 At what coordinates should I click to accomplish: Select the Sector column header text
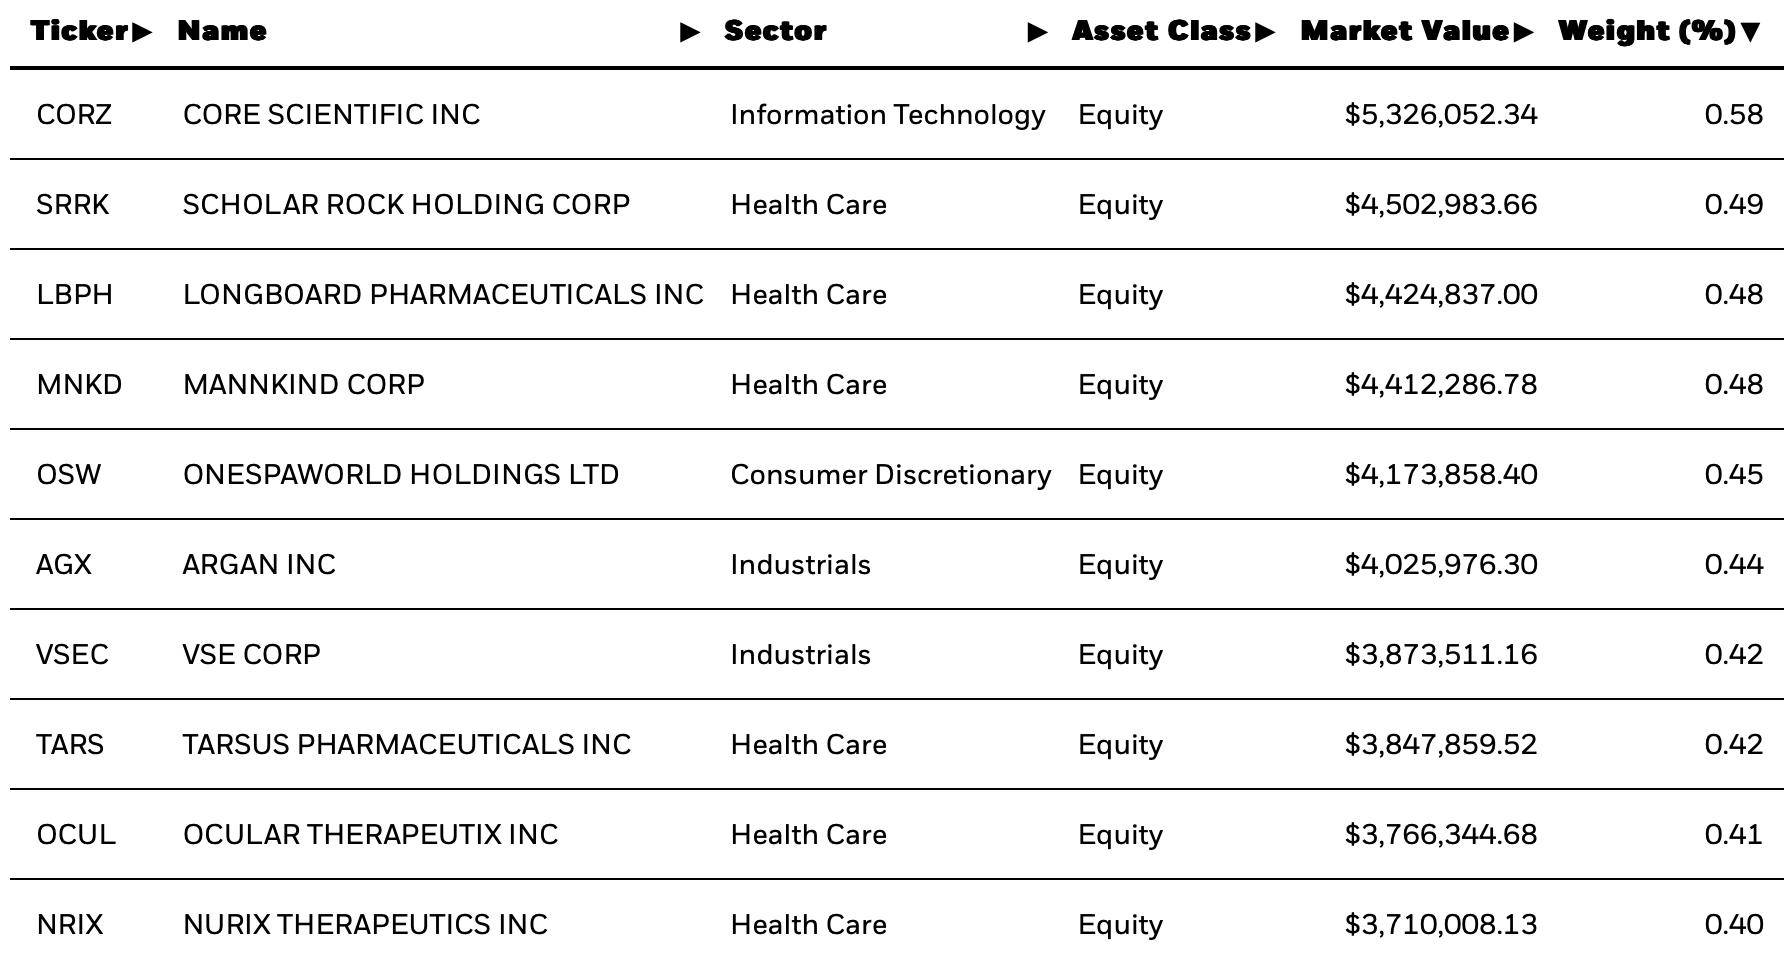[775, 31]
